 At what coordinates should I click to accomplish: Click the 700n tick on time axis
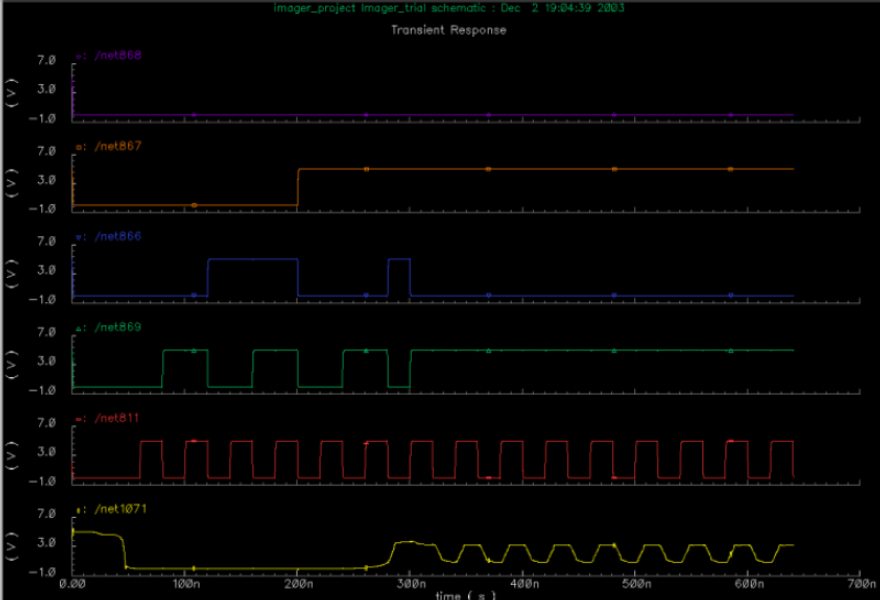(x=861, y=582)
